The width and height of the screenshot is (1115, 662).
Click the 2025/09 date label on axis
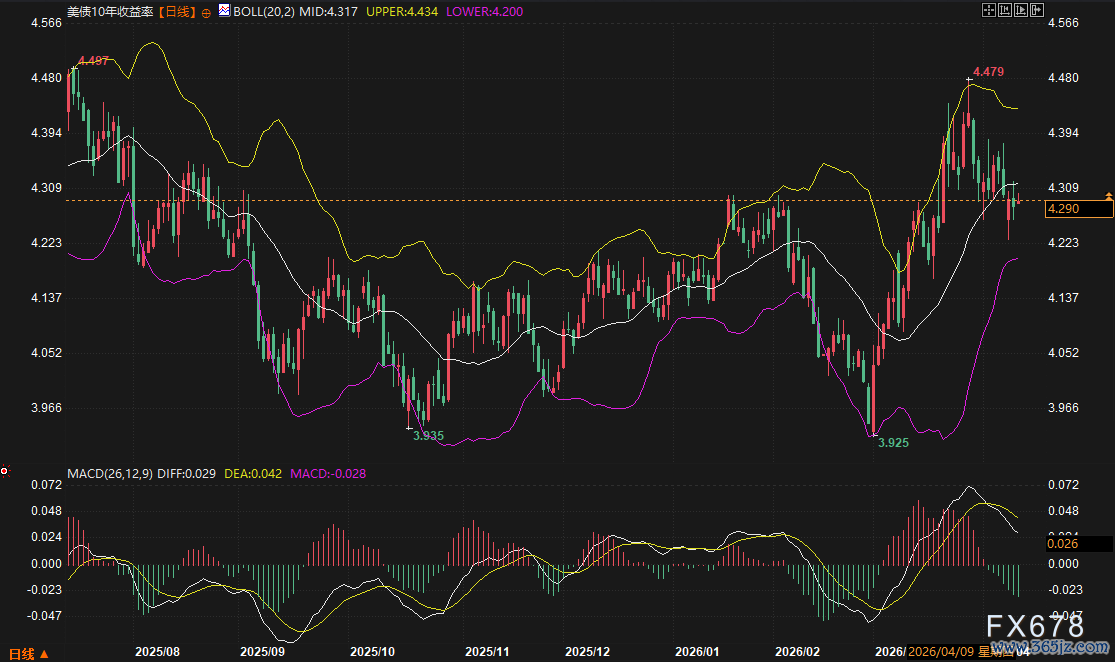pos(262,652)
